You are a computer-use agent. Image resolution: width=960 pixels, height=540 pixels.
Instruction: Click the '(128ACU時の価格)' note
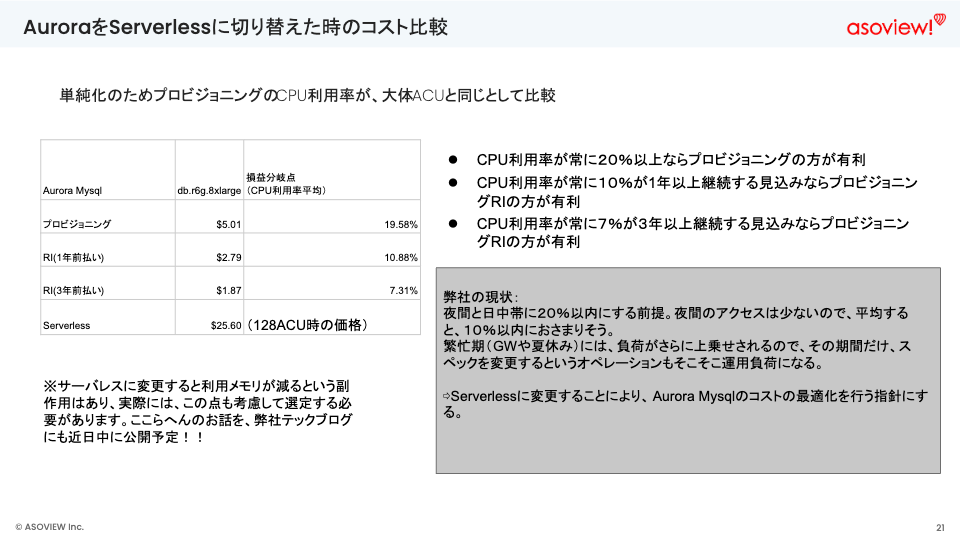coord(307,325)
